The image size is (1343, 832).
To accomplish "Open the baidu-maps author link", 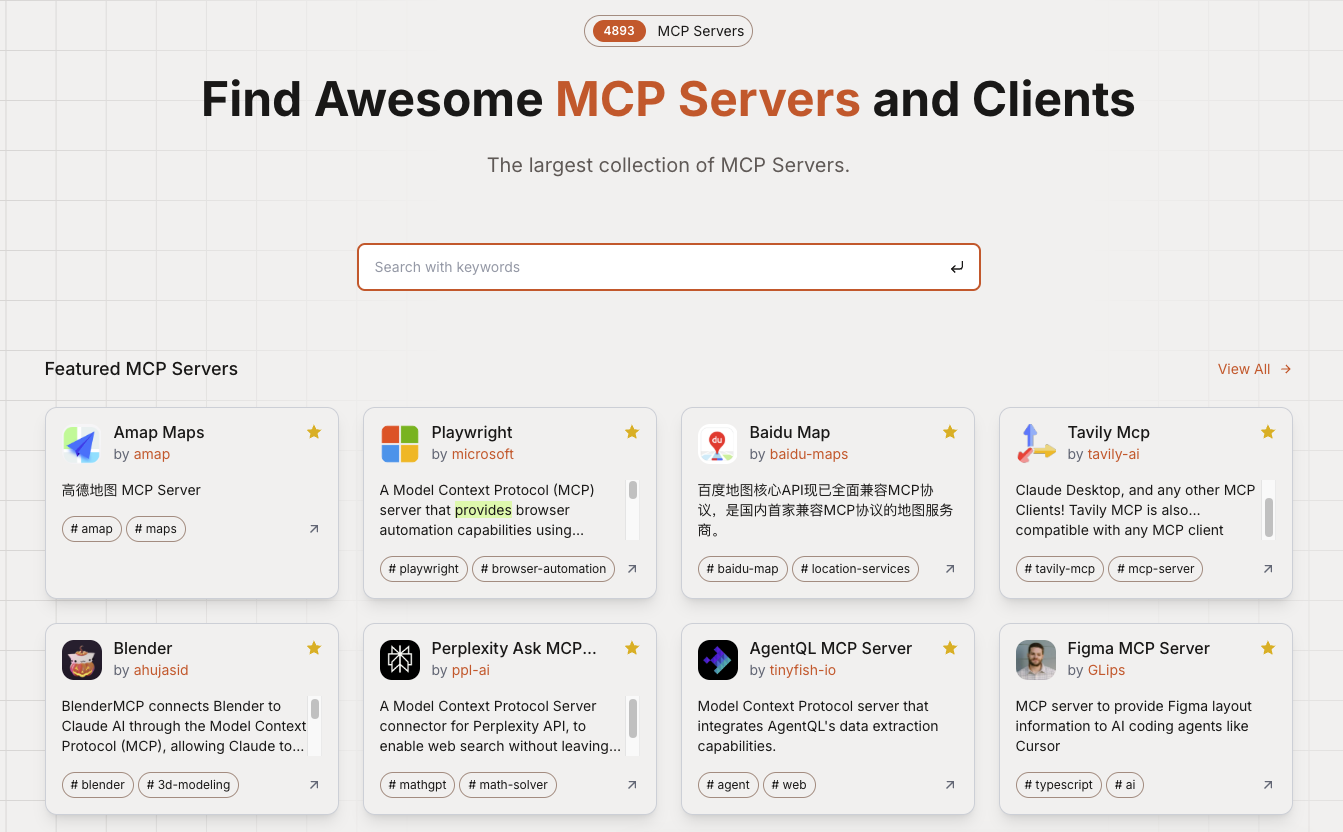I will (809, 454).
